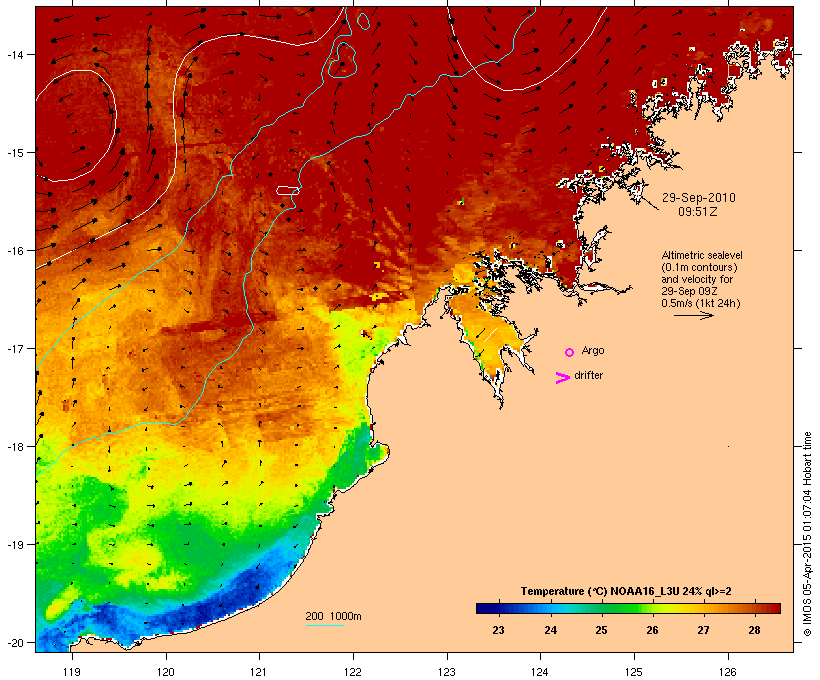Image resolution: width=820 pixels, height=680 pixels.
Task: Click the longitude label 124
Action: click(540, 672)
